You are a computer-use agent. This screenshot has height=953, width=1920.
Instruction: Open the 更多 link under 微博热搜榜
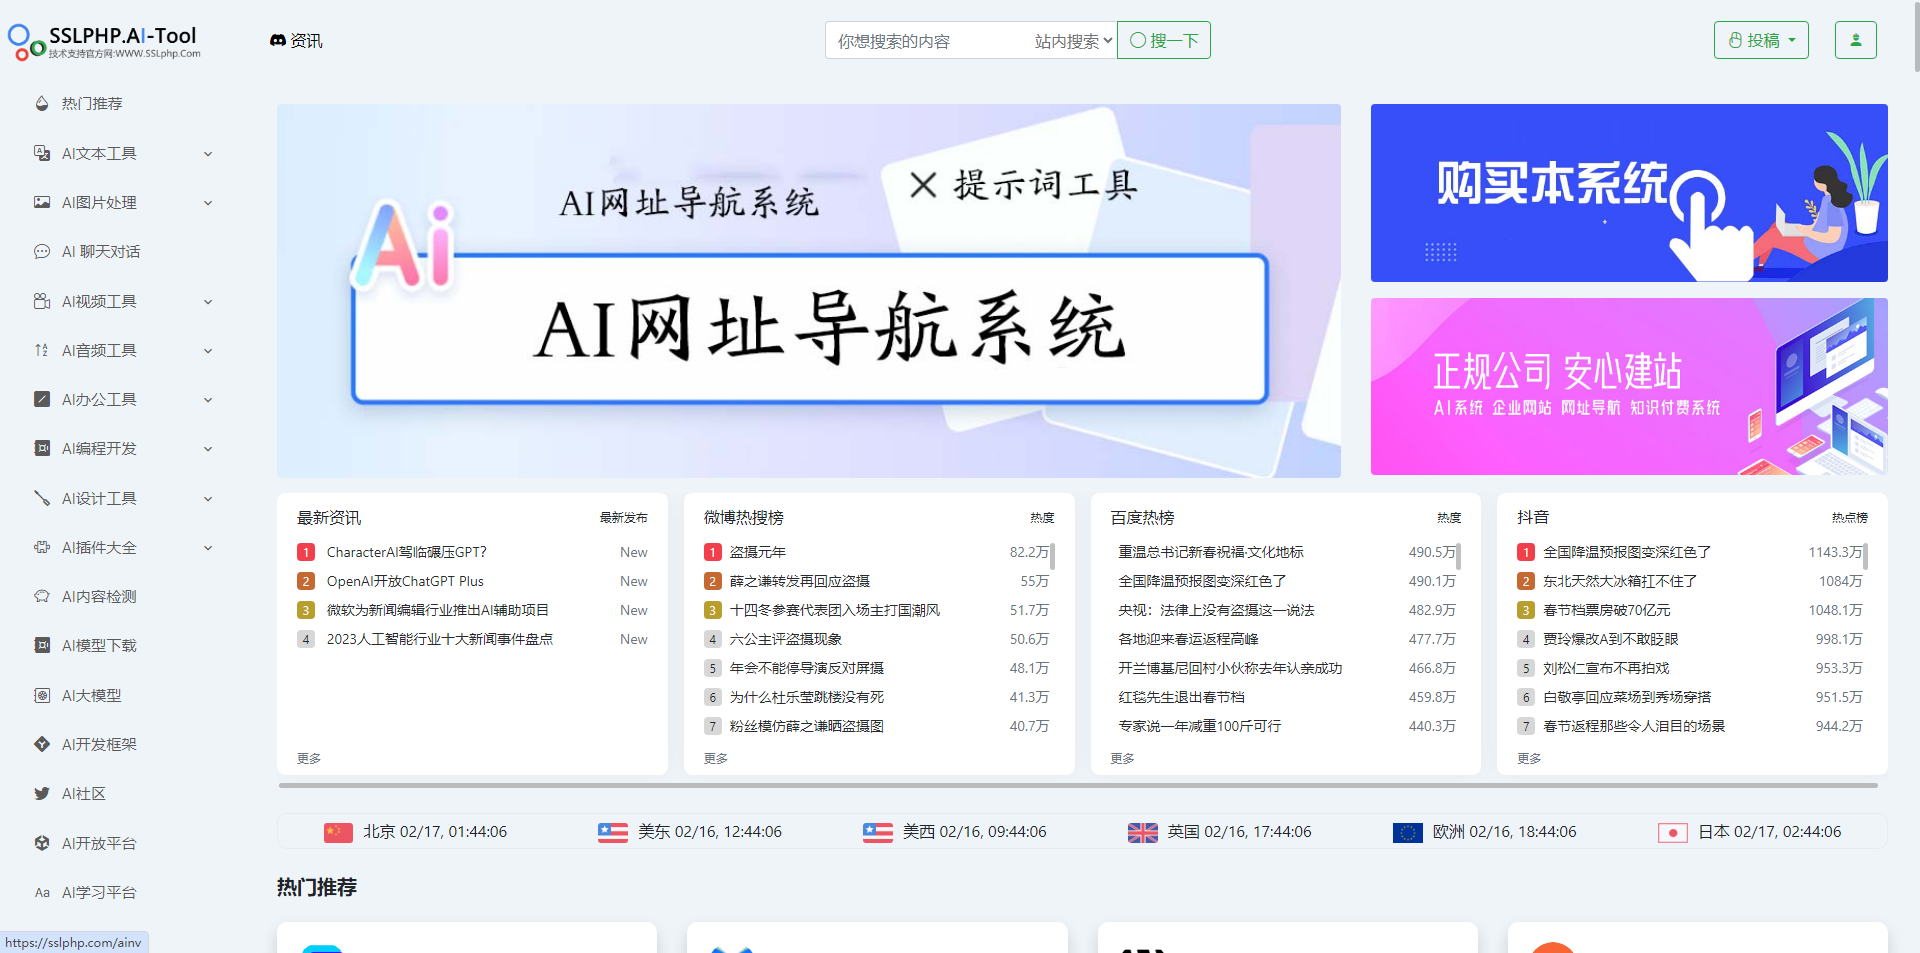716,759
